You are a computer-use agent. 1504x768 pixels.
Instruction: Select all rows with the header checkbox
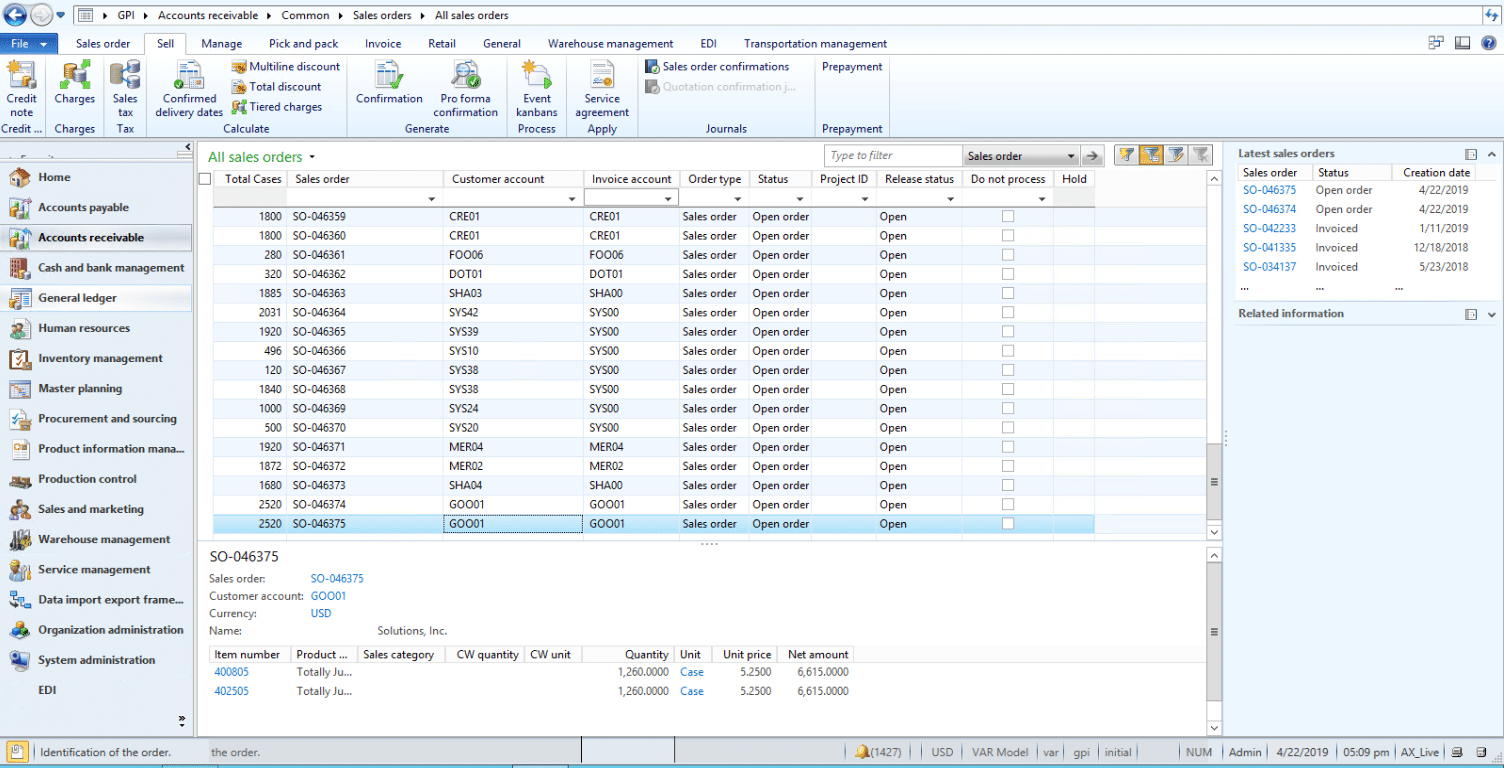coord(204,178)
